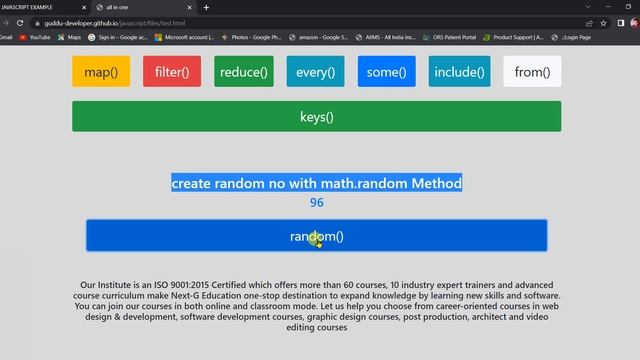Click the wide green keys() button
Screen dimensions: 640x360
(317, 116)
